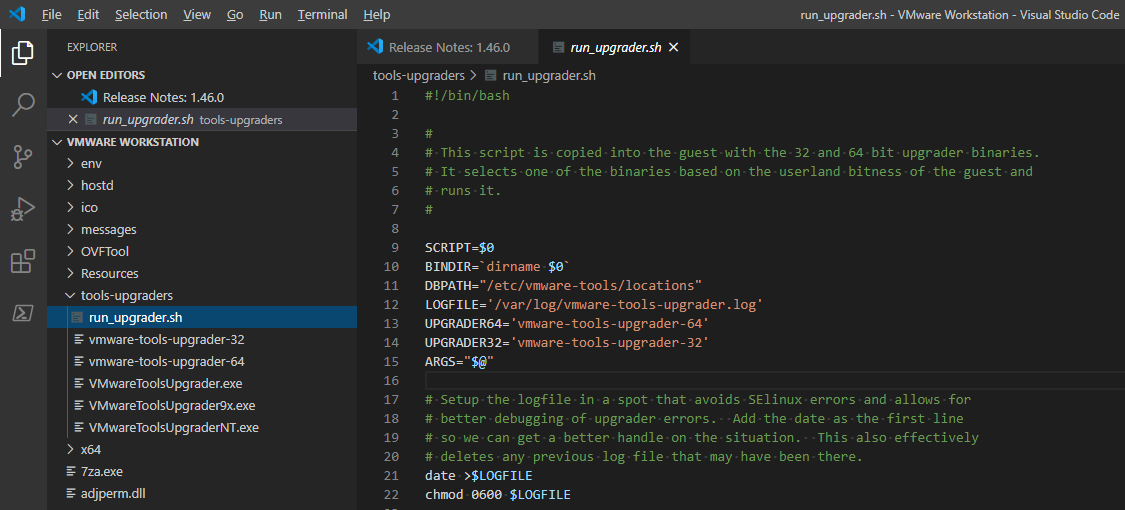Image resolution: width=1125 pixels, height=510 pixels.
Task: Click the file icon on run_upgrader.sh tab
Action: pos(557,48)
